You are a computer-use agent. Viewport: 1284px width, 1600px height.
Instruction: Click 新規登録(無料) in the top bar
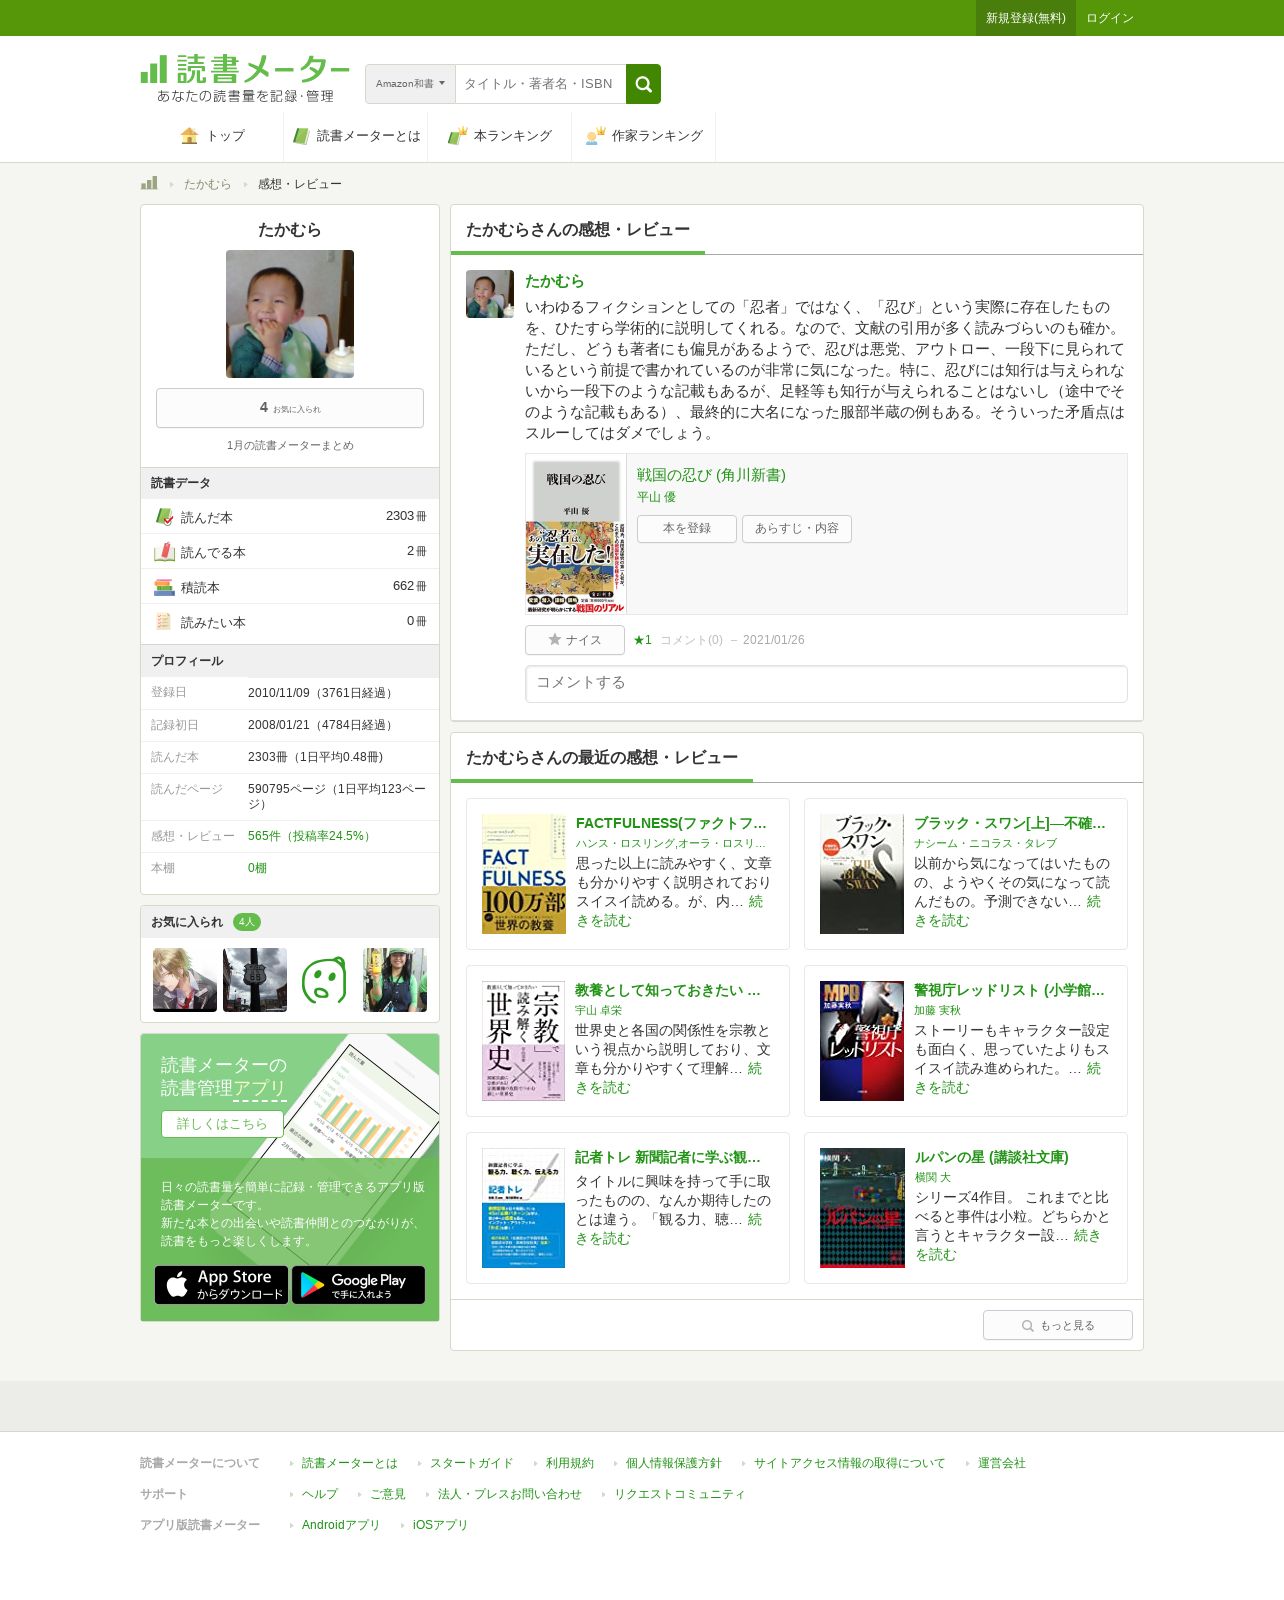[x=1025, y=18]
